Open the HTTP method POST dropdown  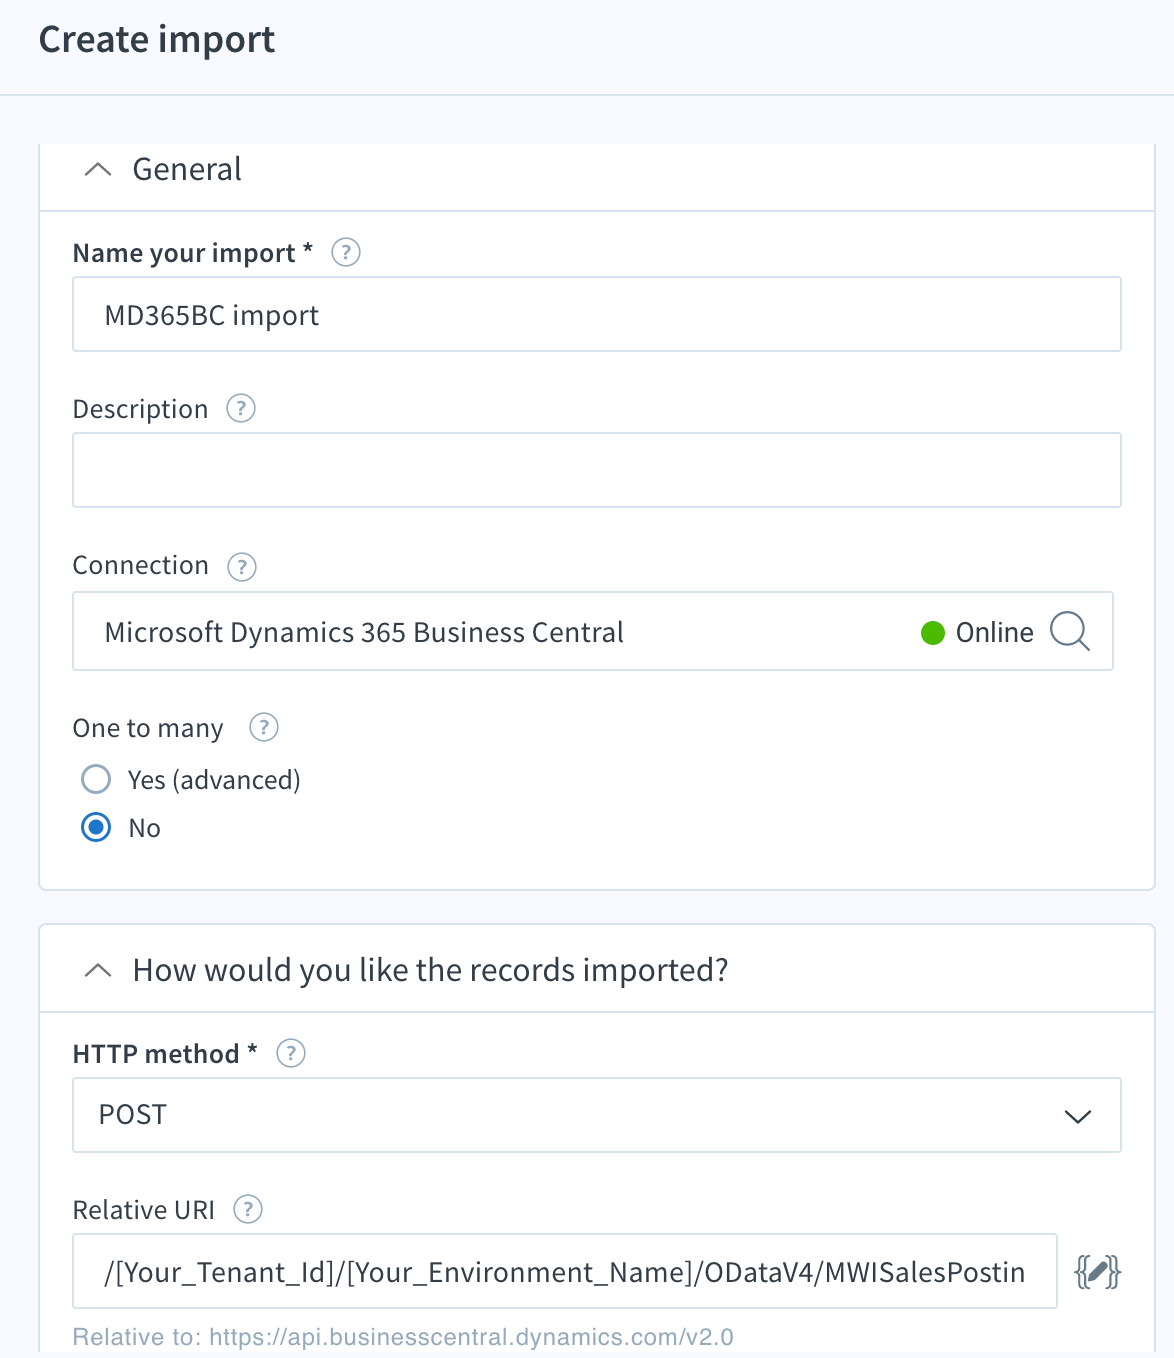pyautogui.click(x=596, y=1115)
